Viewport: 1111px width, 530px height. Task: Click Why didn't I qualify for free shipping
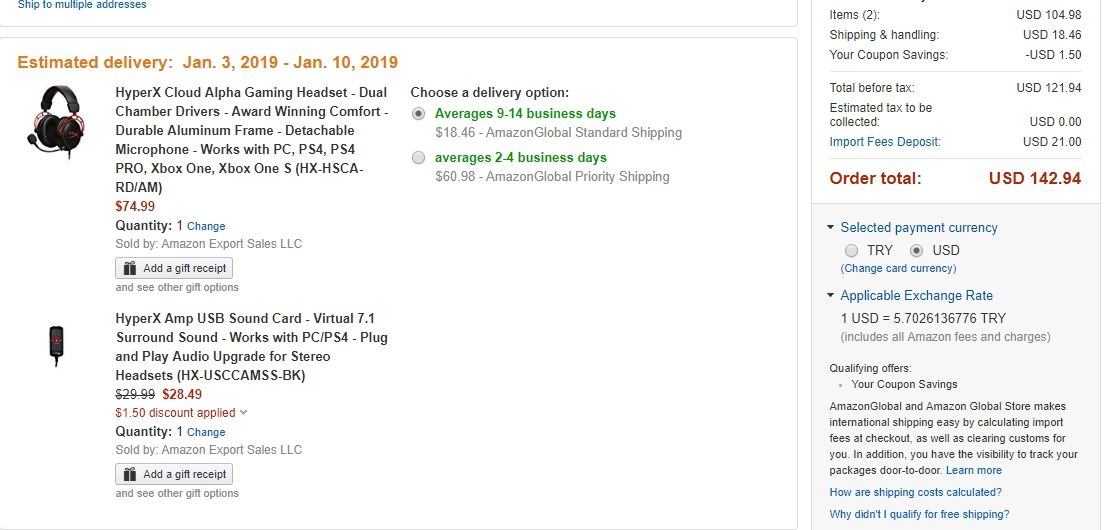[x=919, y=514]
